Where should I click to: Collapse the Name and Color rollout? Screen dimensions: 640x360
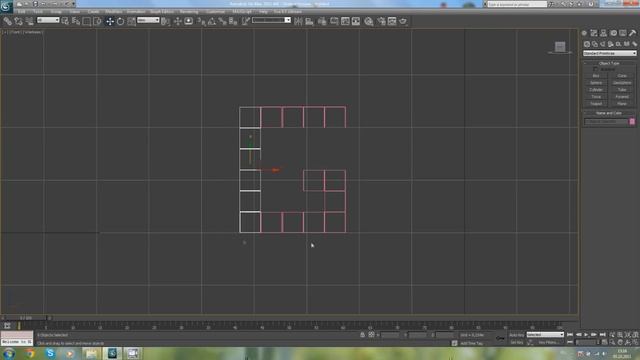click(x=609, y=113)
